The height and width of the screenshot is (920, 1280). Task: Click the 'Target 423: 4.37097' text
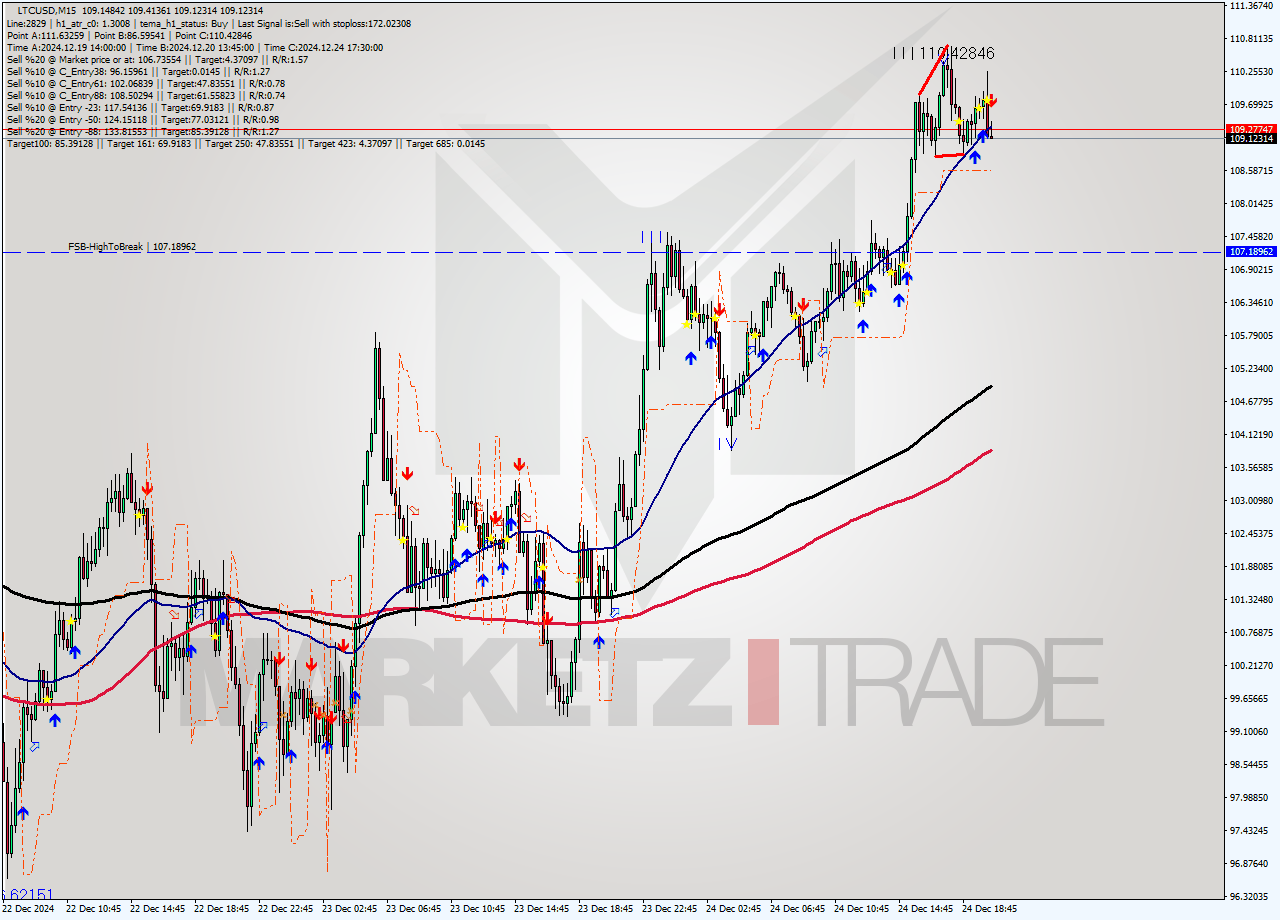click(350, 143)
